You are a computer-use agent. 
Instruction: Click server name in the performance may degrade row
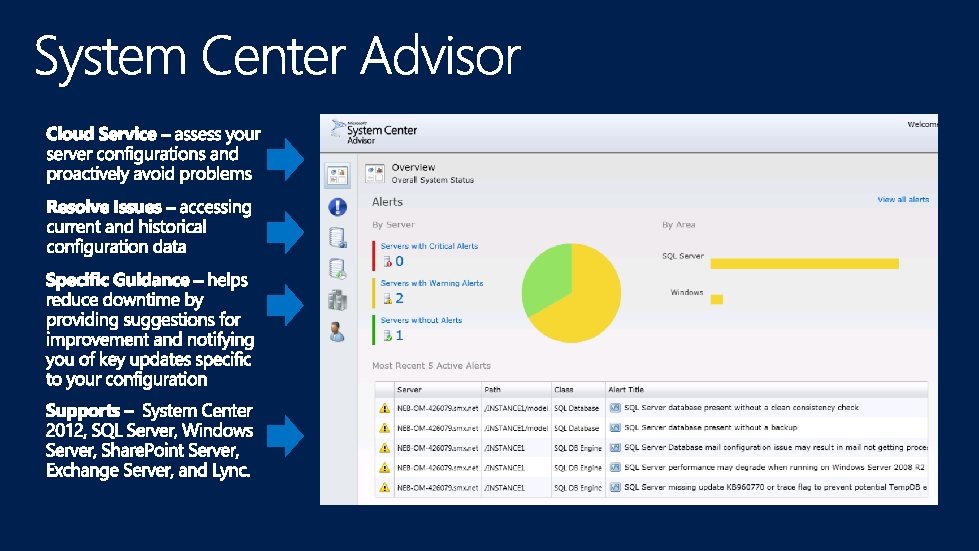[438, 467]
